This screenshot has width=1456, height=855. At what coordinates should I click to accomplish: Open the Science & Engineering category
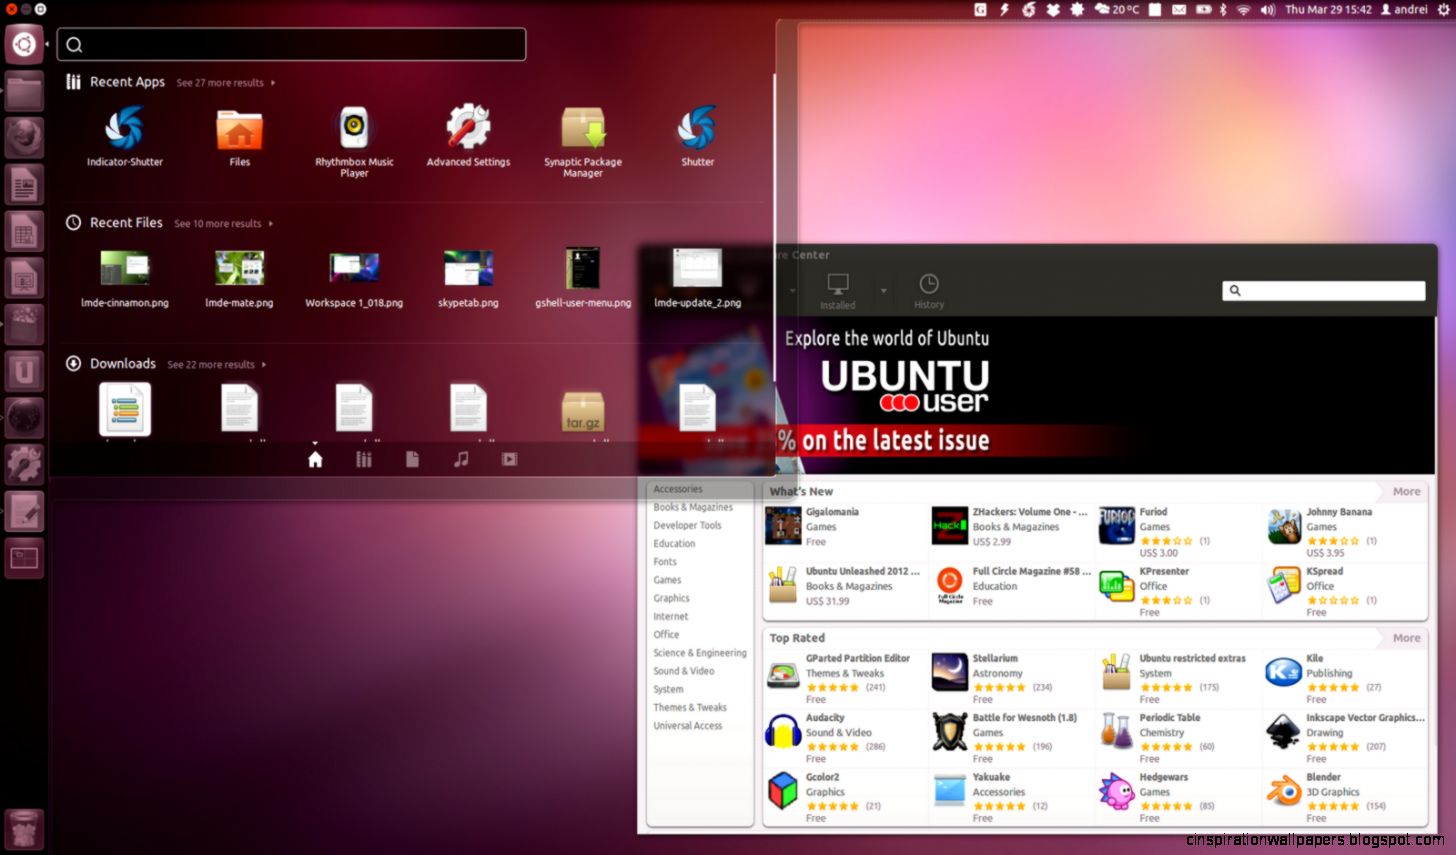[x=699, y=652]
